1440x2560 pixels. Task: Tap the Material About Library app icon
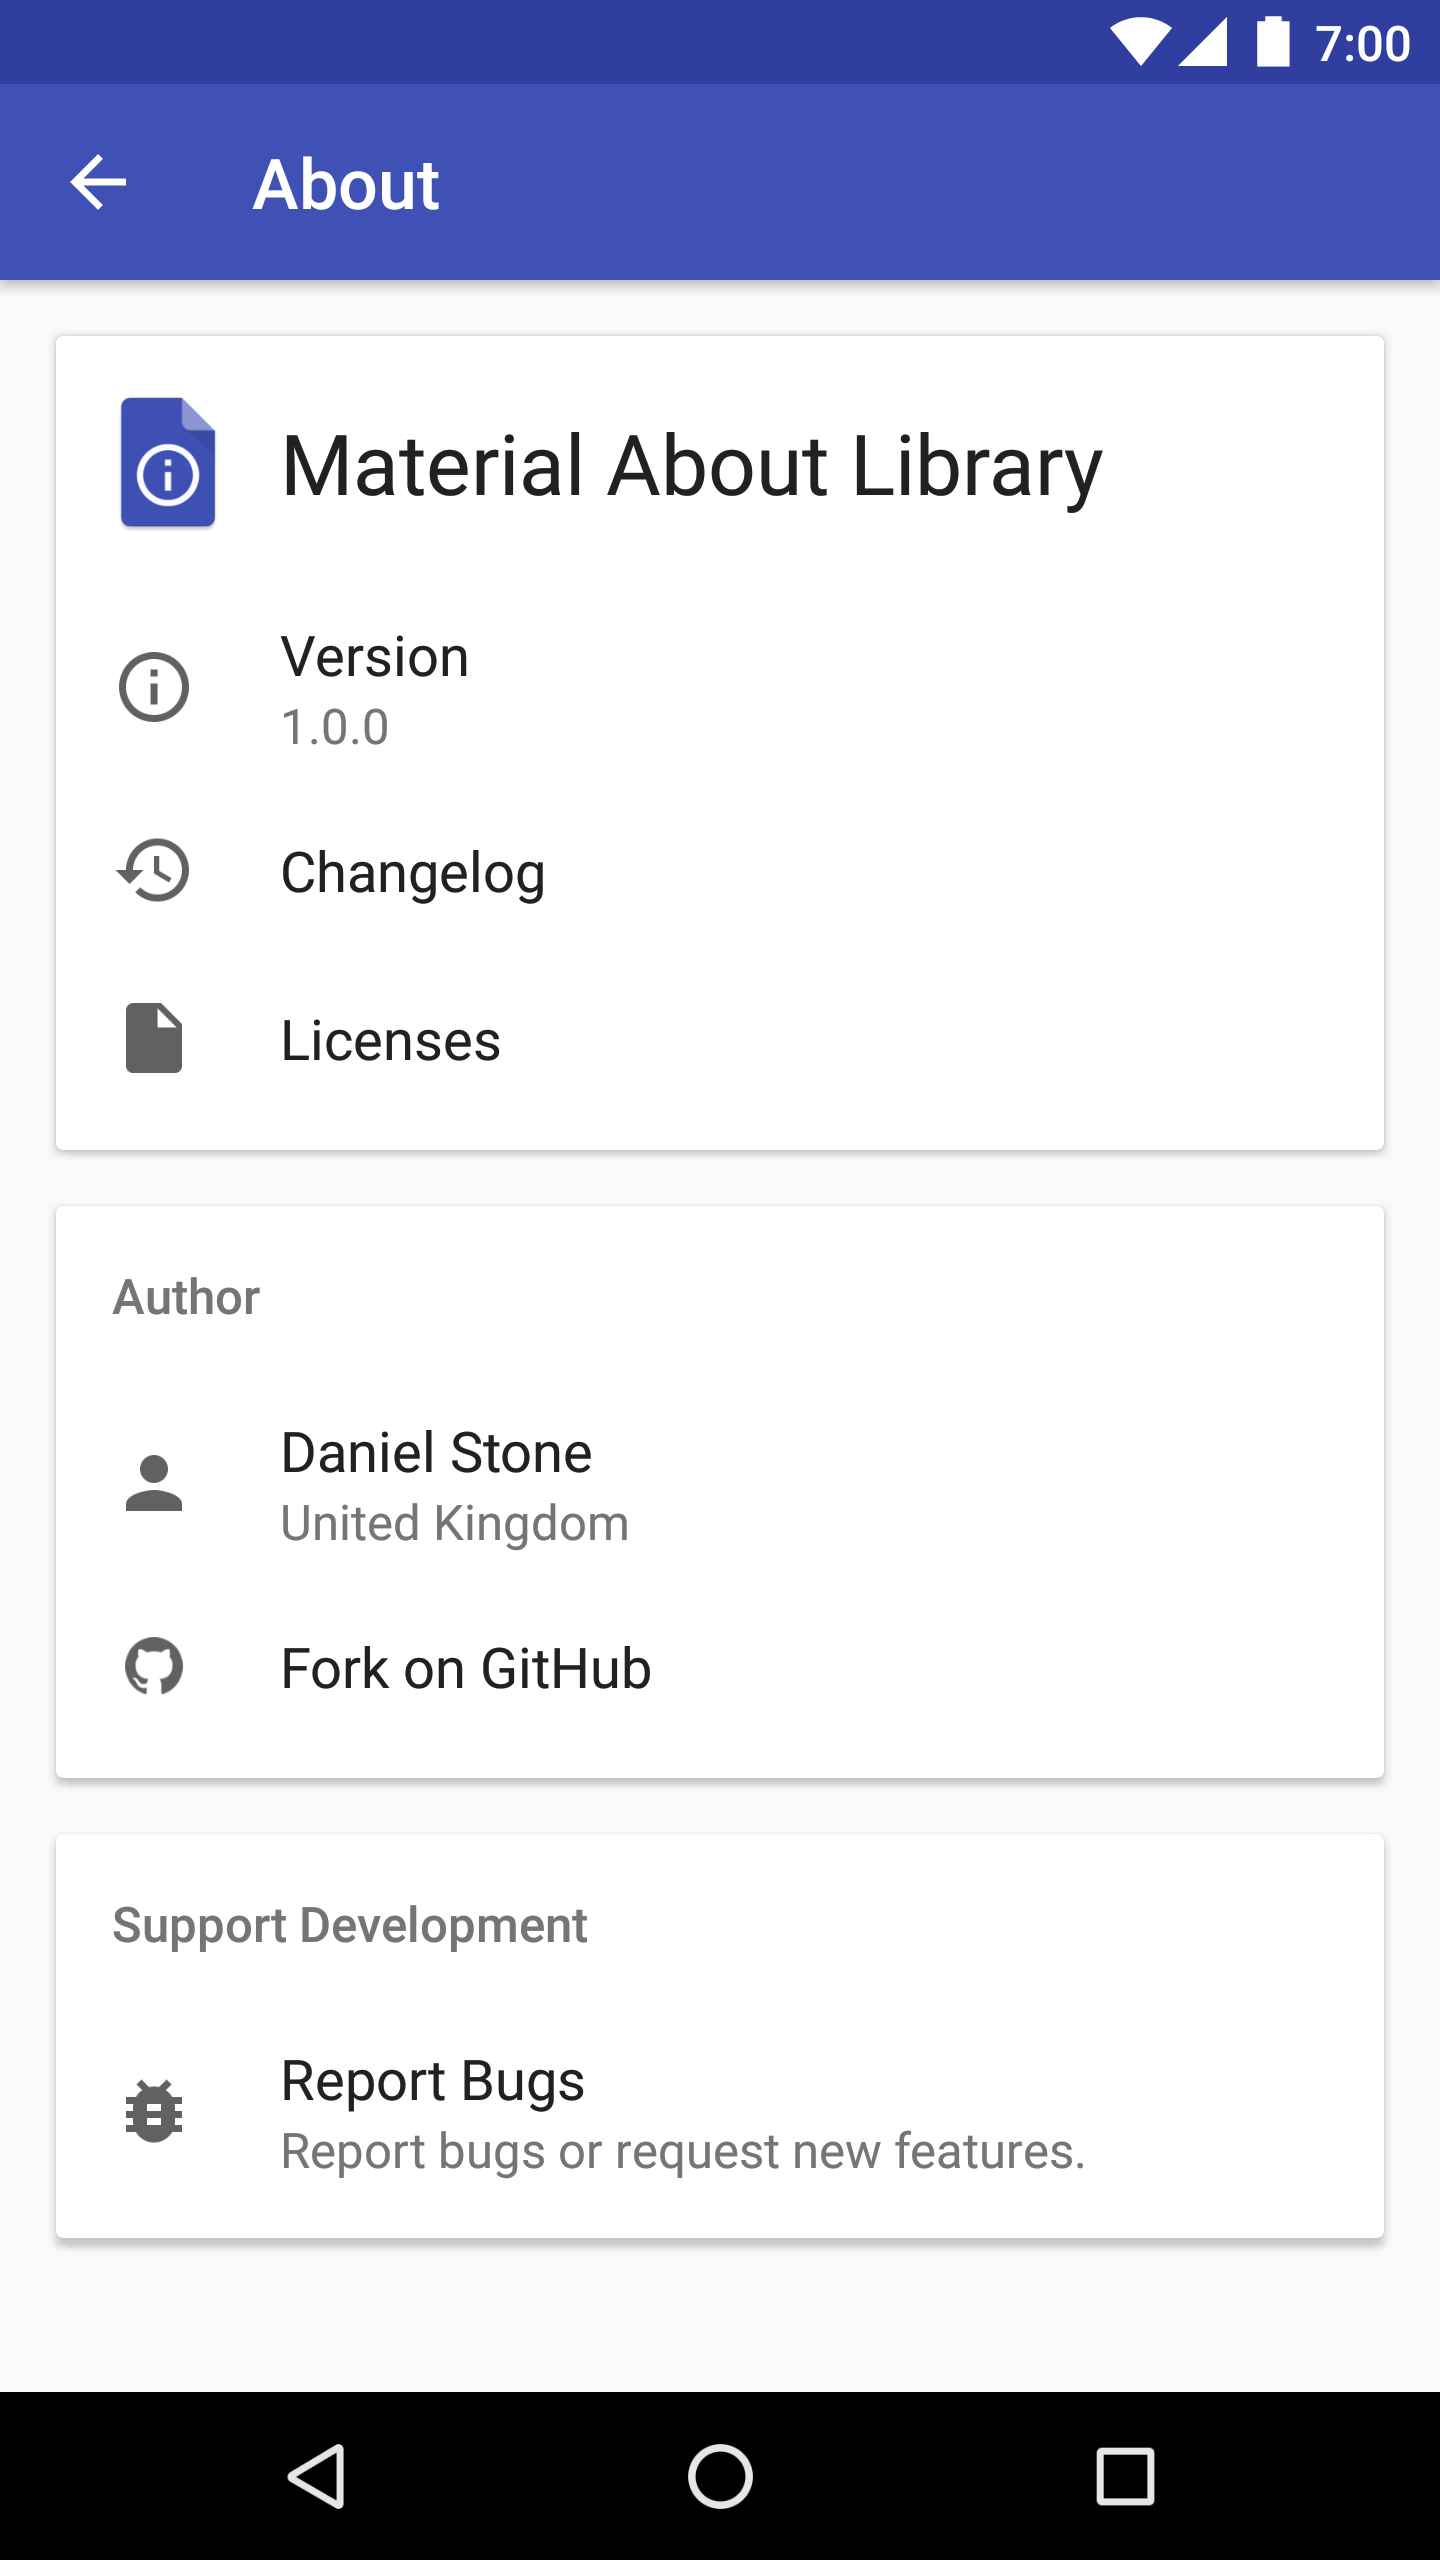pyautogui.click(x=168, y=463)
